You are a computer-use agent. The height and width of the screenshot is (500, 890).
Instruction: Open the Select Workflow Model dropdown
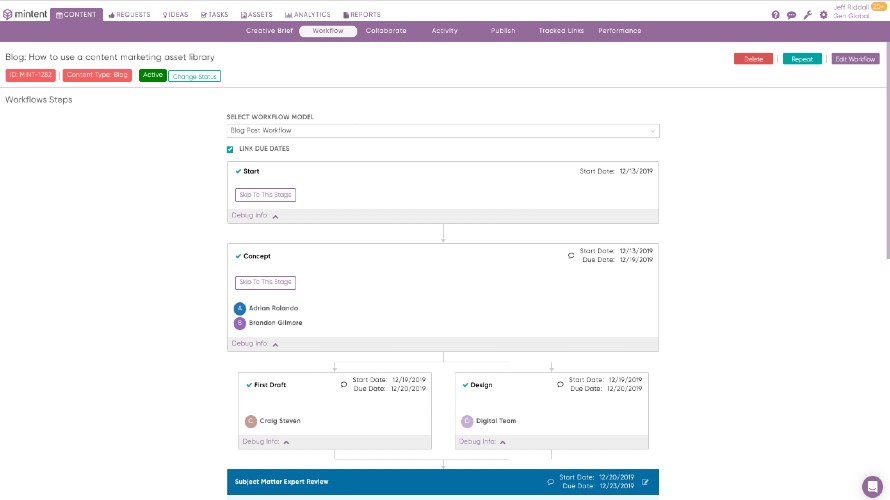(x=443, y=130)
